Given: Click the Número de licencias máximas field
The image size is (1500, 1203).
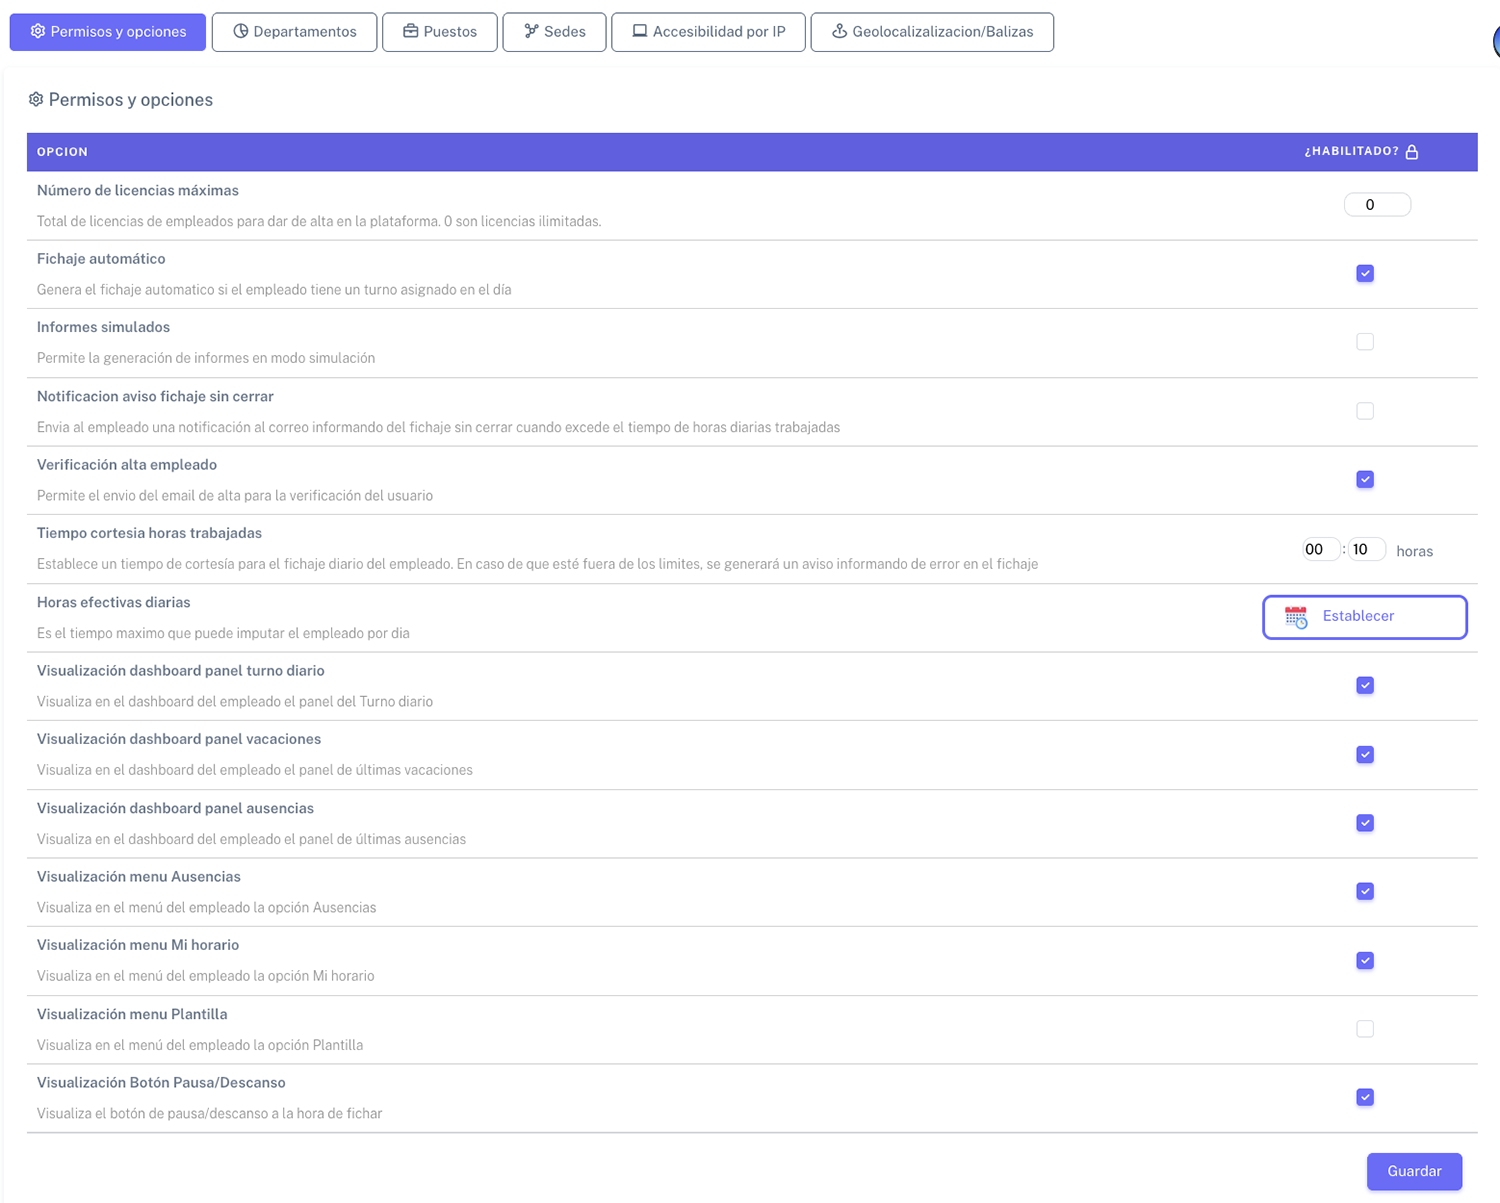Looking at the screenshot, I should coord(1377,205).
